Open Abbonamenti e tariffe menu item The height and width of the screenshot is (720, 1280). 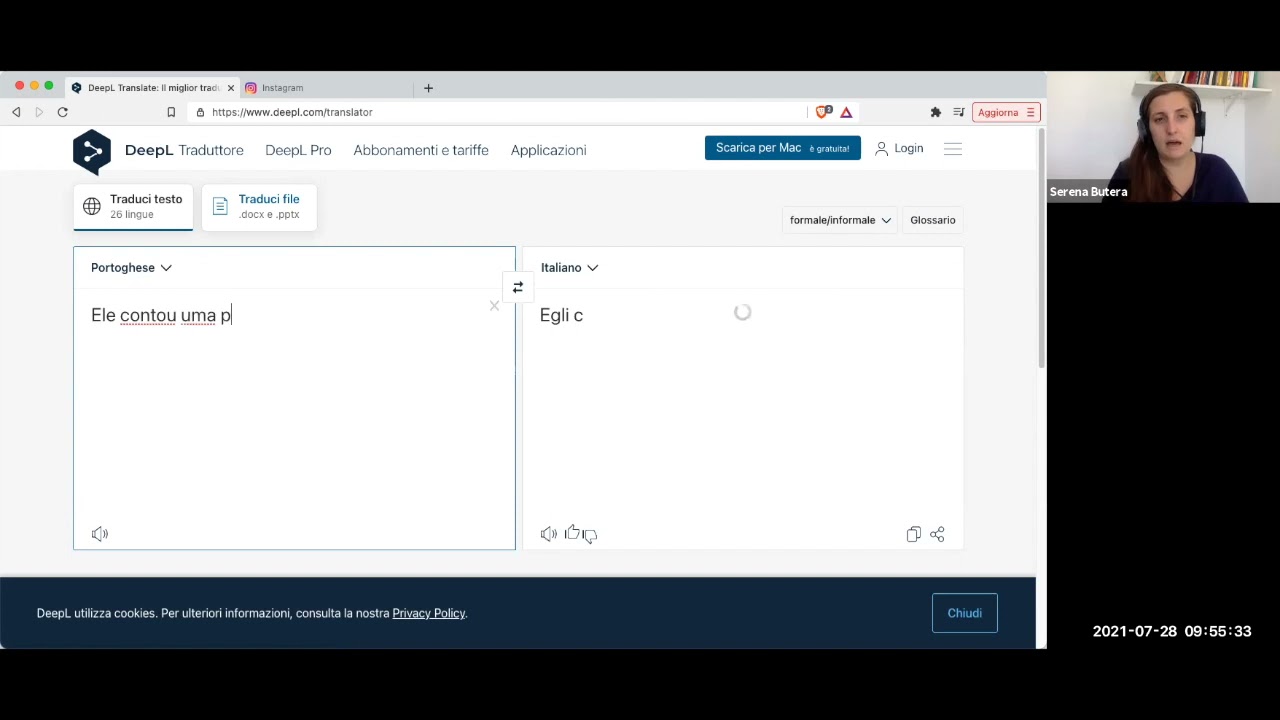click(x=421, y=150)
